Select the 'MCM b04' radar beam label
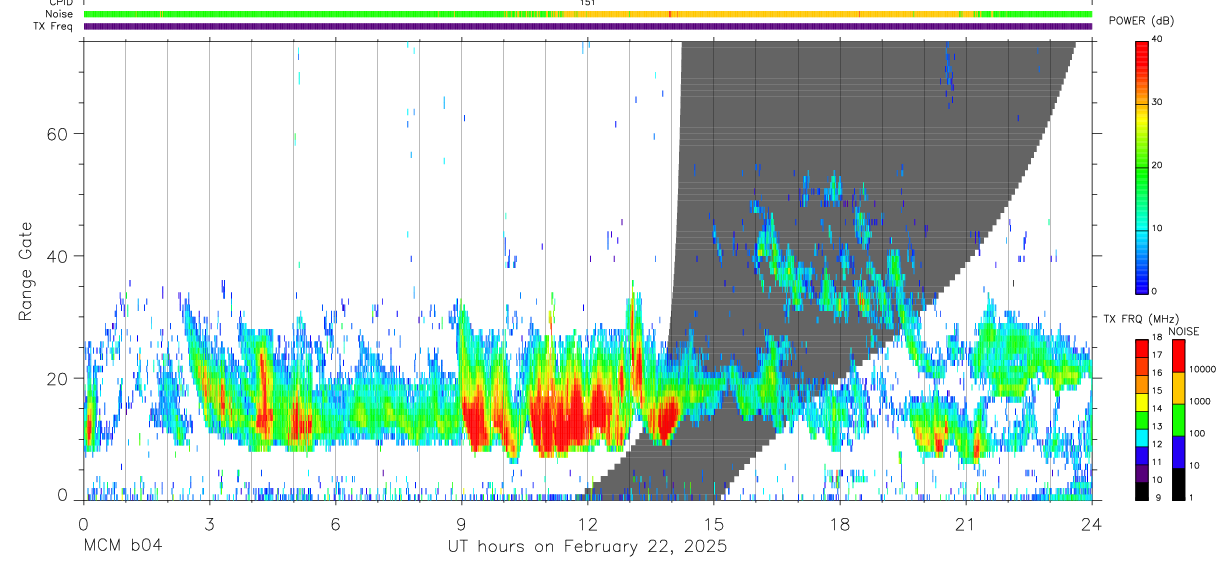 (x=122, y=547)
